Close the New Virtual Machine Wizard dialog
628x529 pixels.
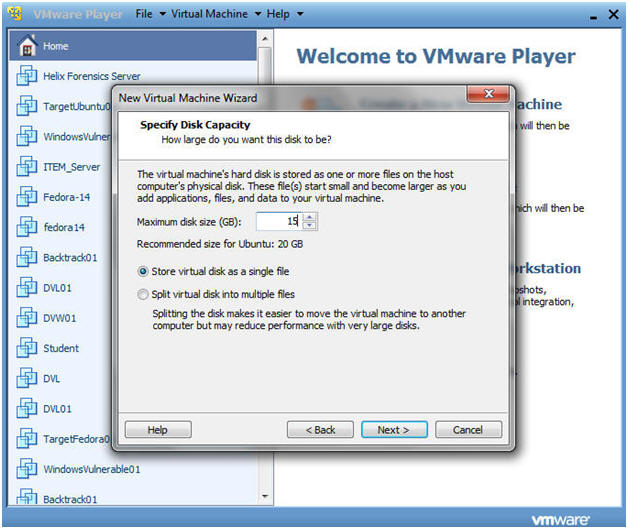488,94
